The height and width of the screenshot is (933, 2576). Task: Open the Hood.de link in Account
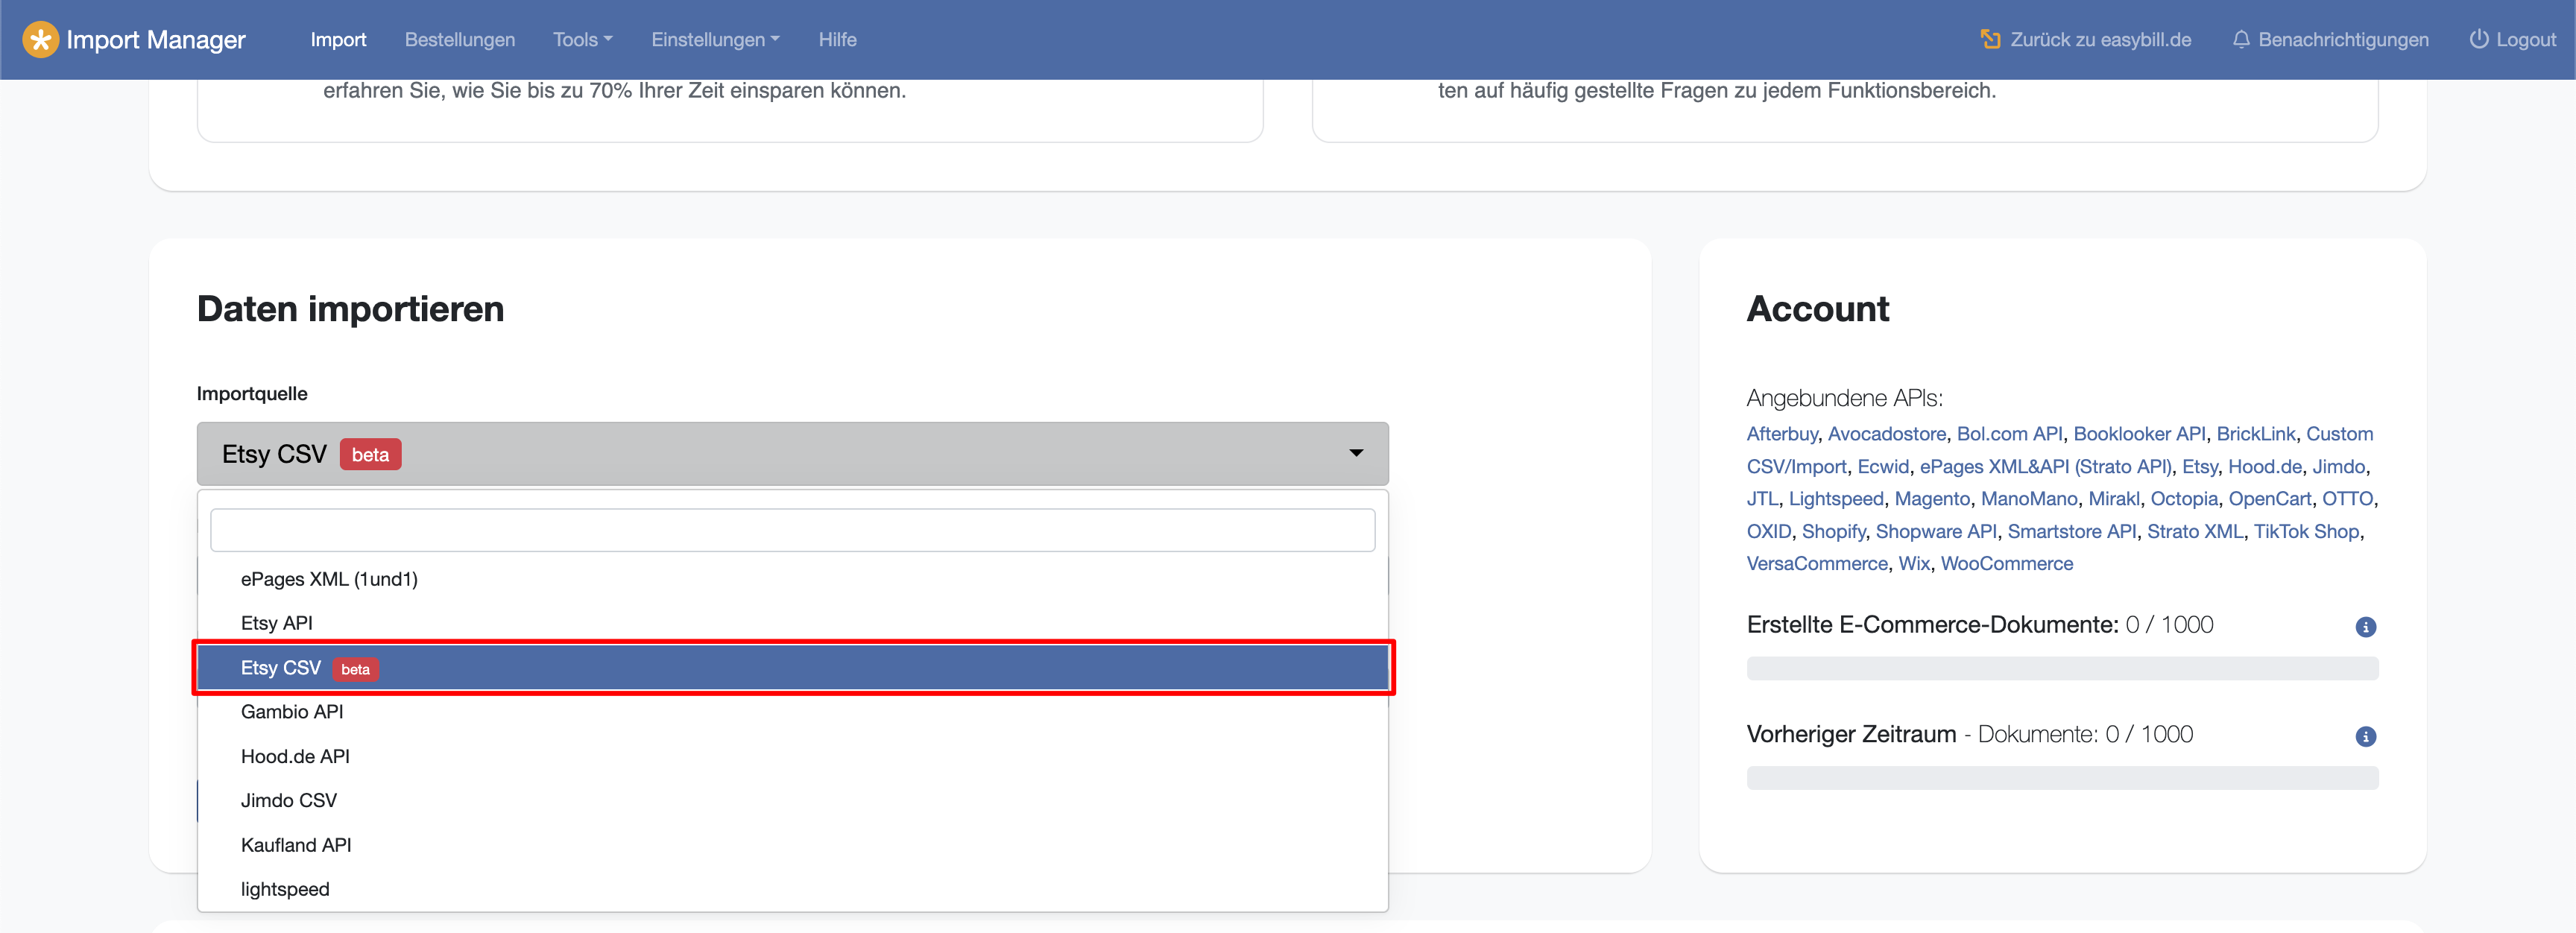point(2265,467)
